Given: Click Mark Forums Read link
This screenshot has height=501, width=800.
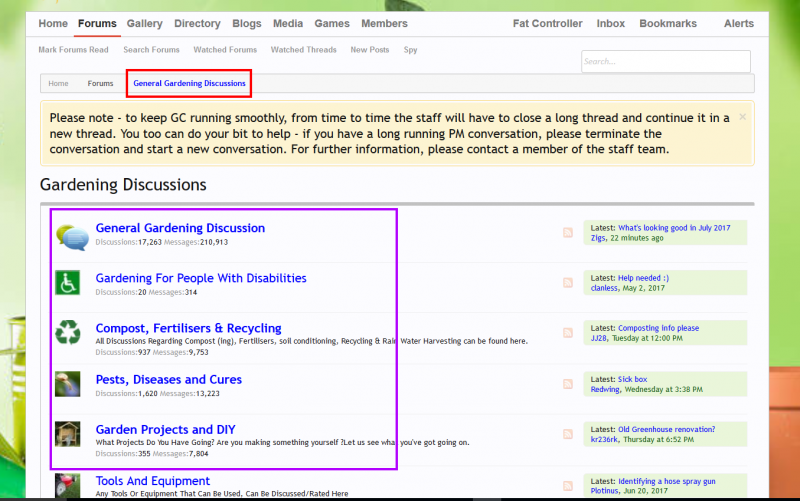Looking at the screenshot, I should [74, 49].
